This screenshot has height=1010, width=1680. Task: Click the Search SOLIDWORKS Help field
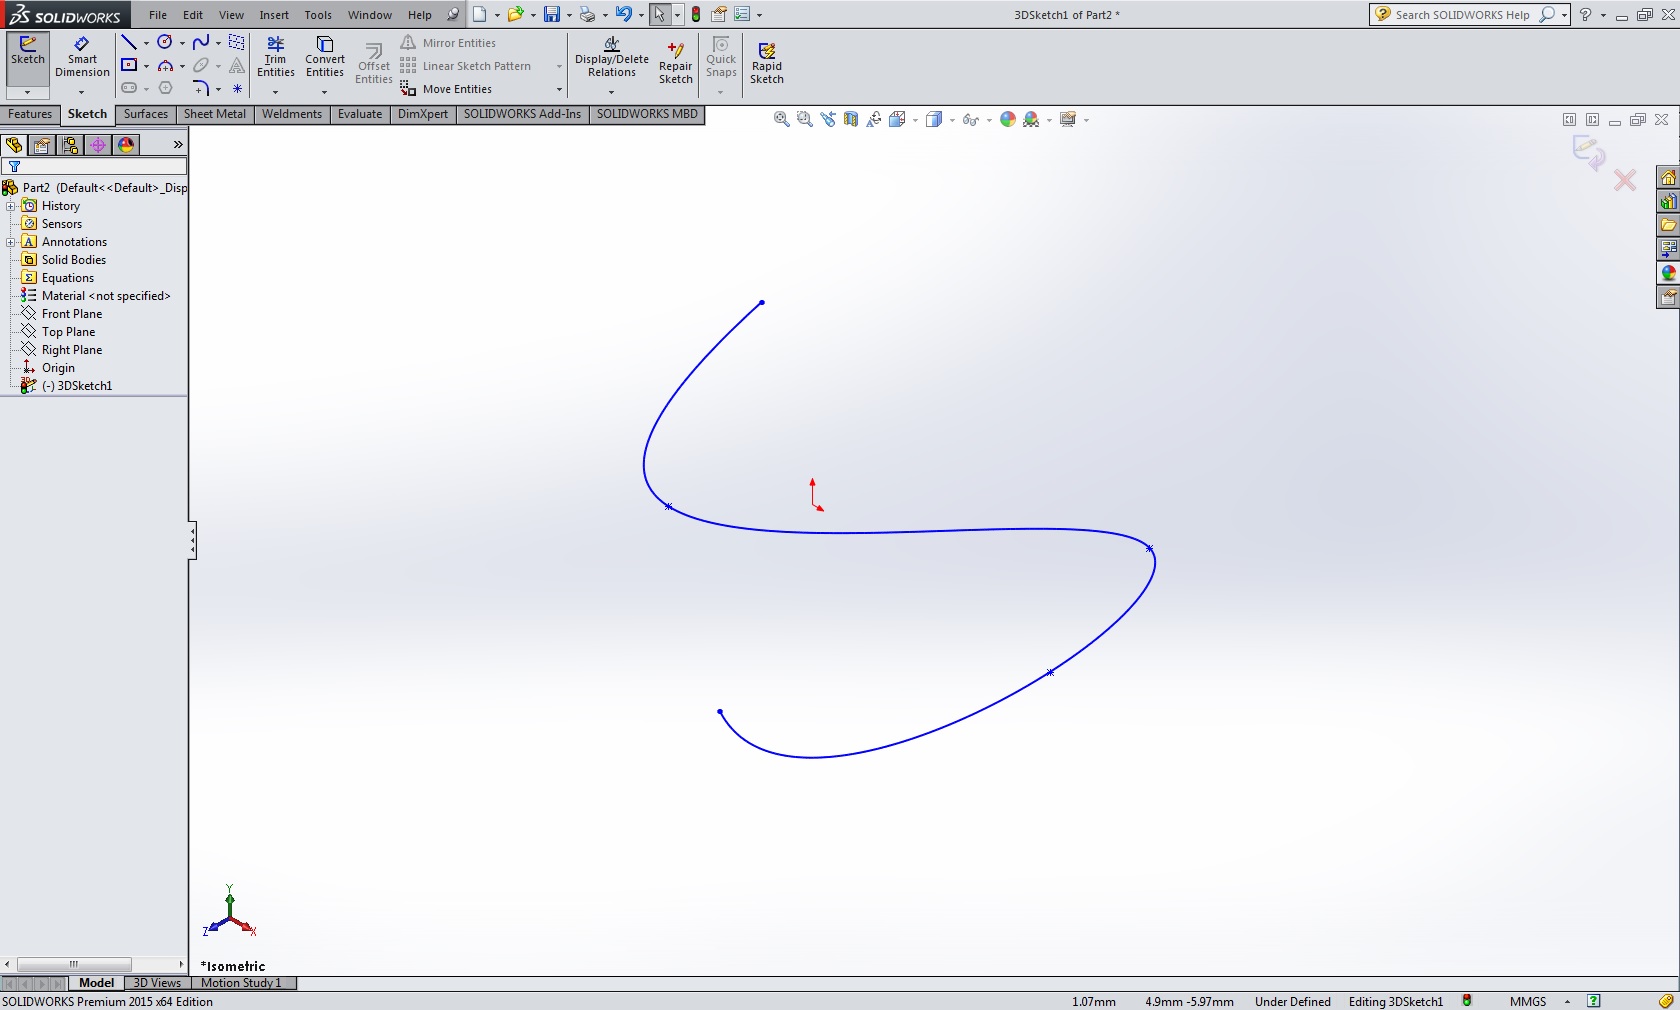click(x=1462, y=15)
